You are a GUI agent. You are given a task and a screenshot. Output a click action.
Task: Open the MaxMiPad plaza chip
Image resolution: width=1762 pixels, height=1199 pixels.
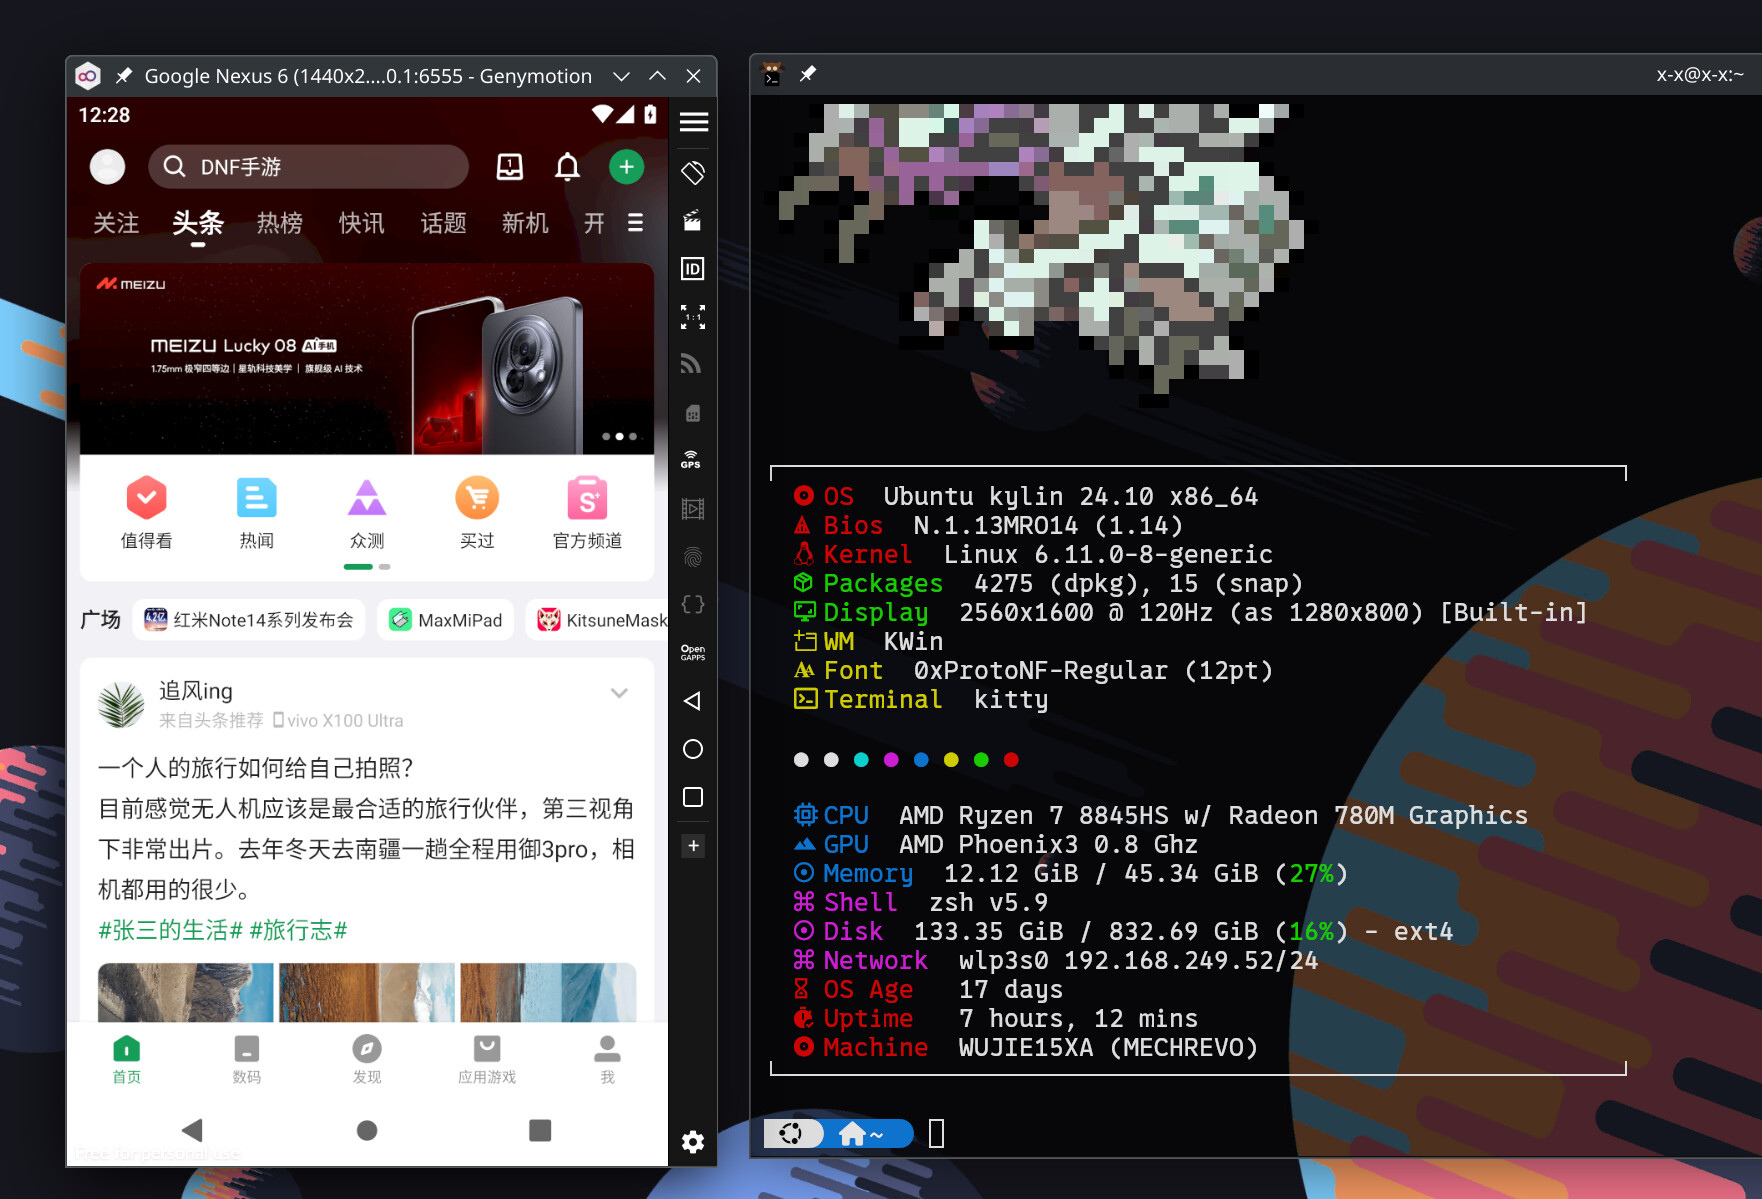[446, 620]
